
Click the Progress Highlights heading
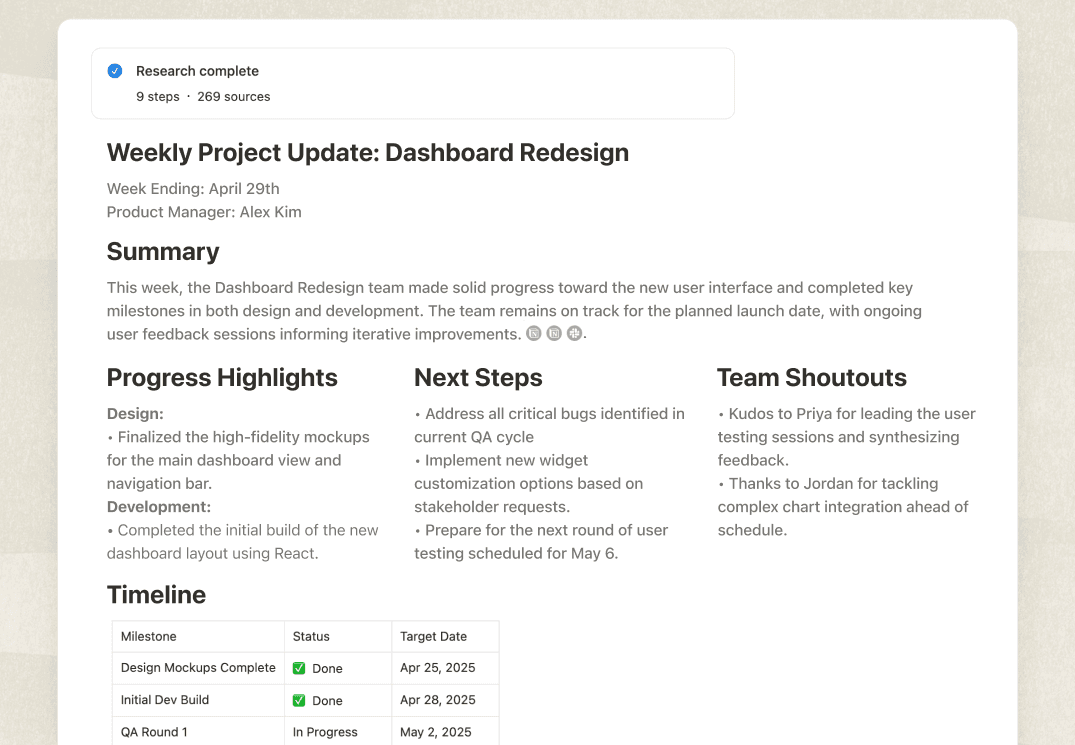[221, 378]
